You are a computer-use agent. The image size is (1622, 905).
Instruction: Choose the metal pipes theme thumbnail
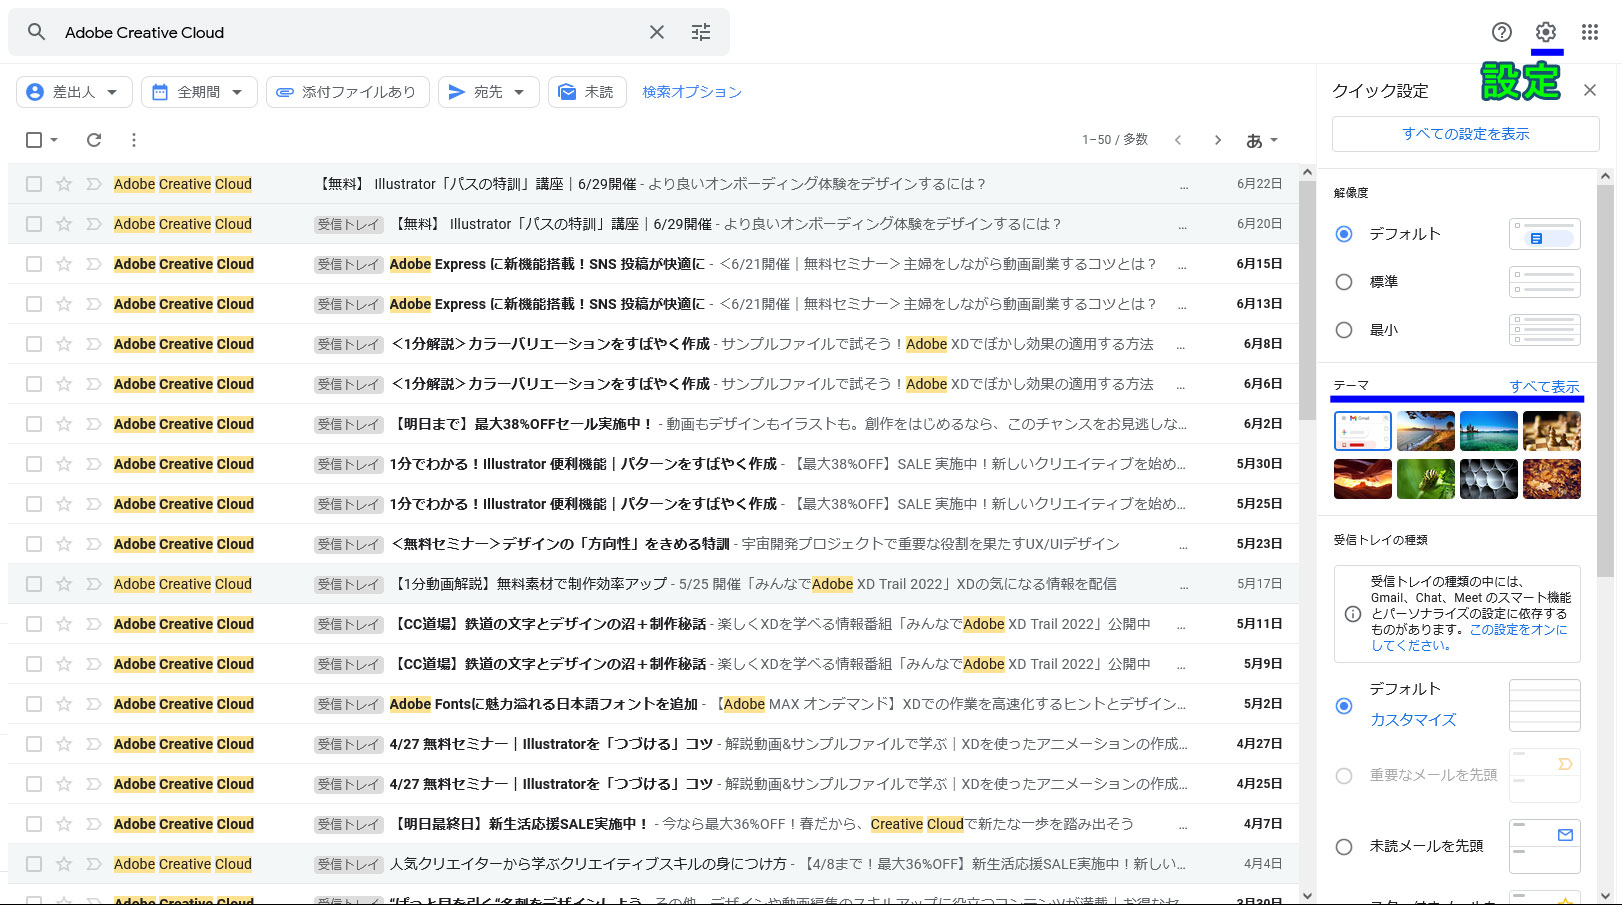(1488, 479)
